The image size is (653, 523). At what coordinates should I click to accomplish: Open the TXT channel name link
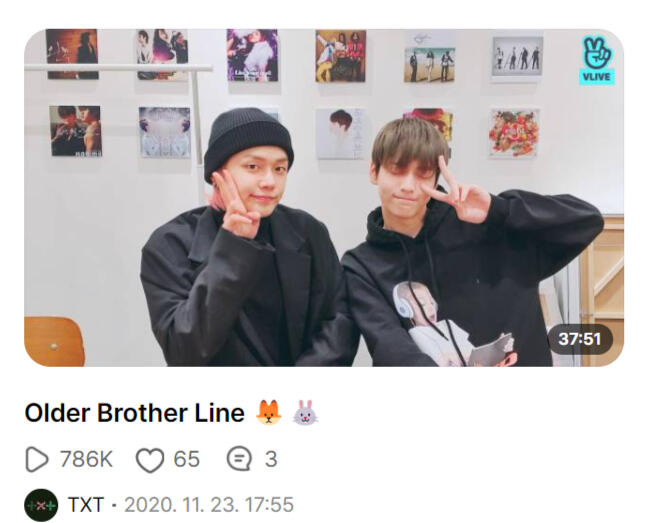click(x=86, y=505)
